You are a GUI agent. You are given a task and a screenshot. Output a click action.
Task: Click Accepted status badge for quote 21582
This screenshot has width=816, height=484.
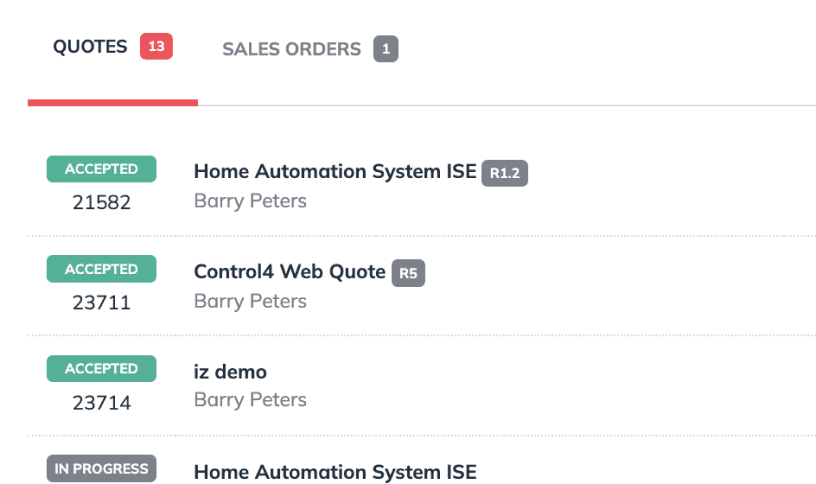(x=101, y=169)
